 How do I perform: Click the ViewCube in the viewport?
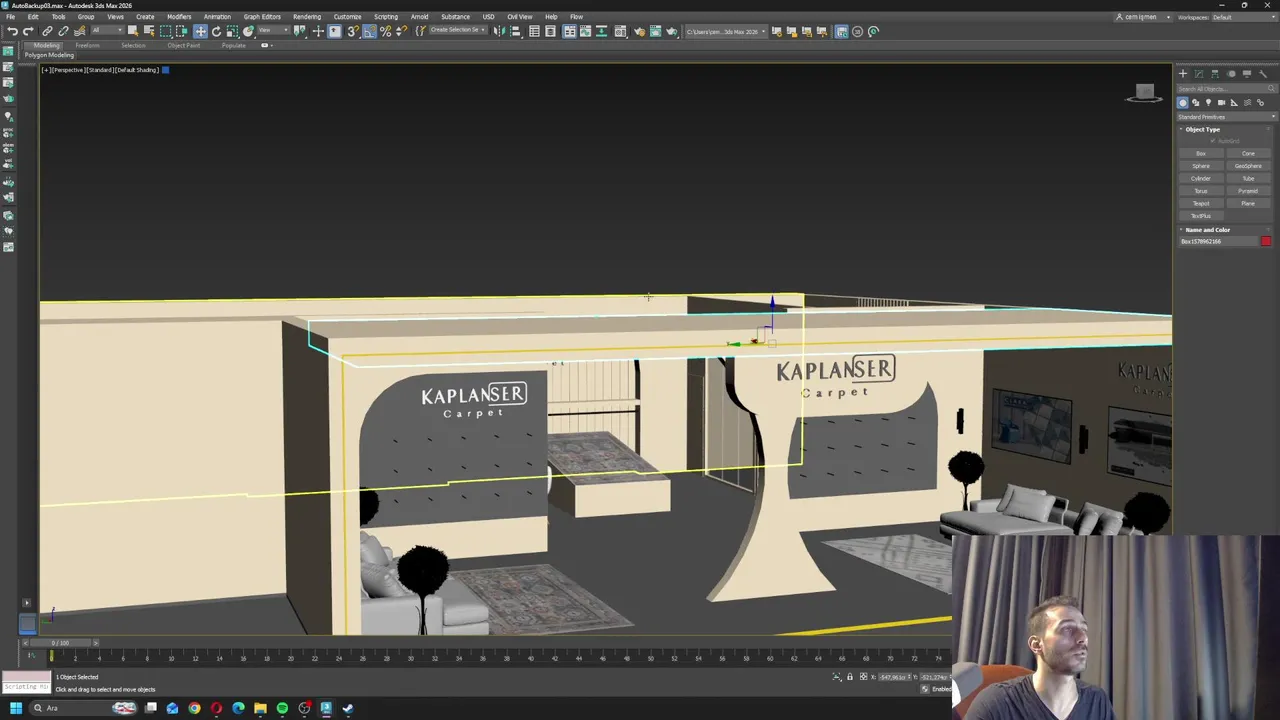click(x=1145, y=93)
